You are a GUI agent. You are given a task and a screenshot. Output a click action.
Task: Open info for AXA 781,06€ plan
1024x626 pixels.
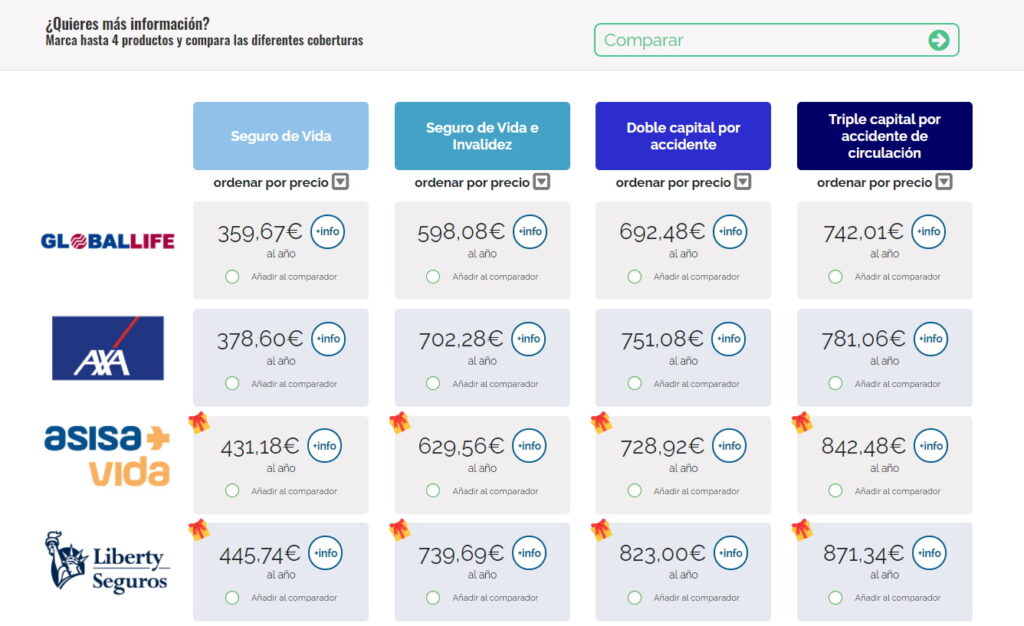point(931,339)
